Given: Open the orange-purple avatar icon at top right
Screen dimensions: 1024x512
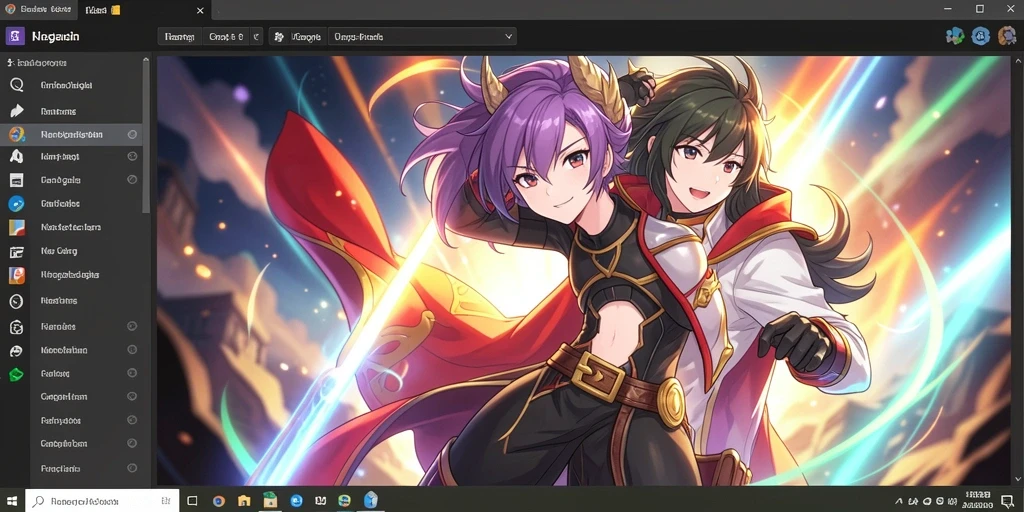Looking at the screenshot, I should point(1006,36).
